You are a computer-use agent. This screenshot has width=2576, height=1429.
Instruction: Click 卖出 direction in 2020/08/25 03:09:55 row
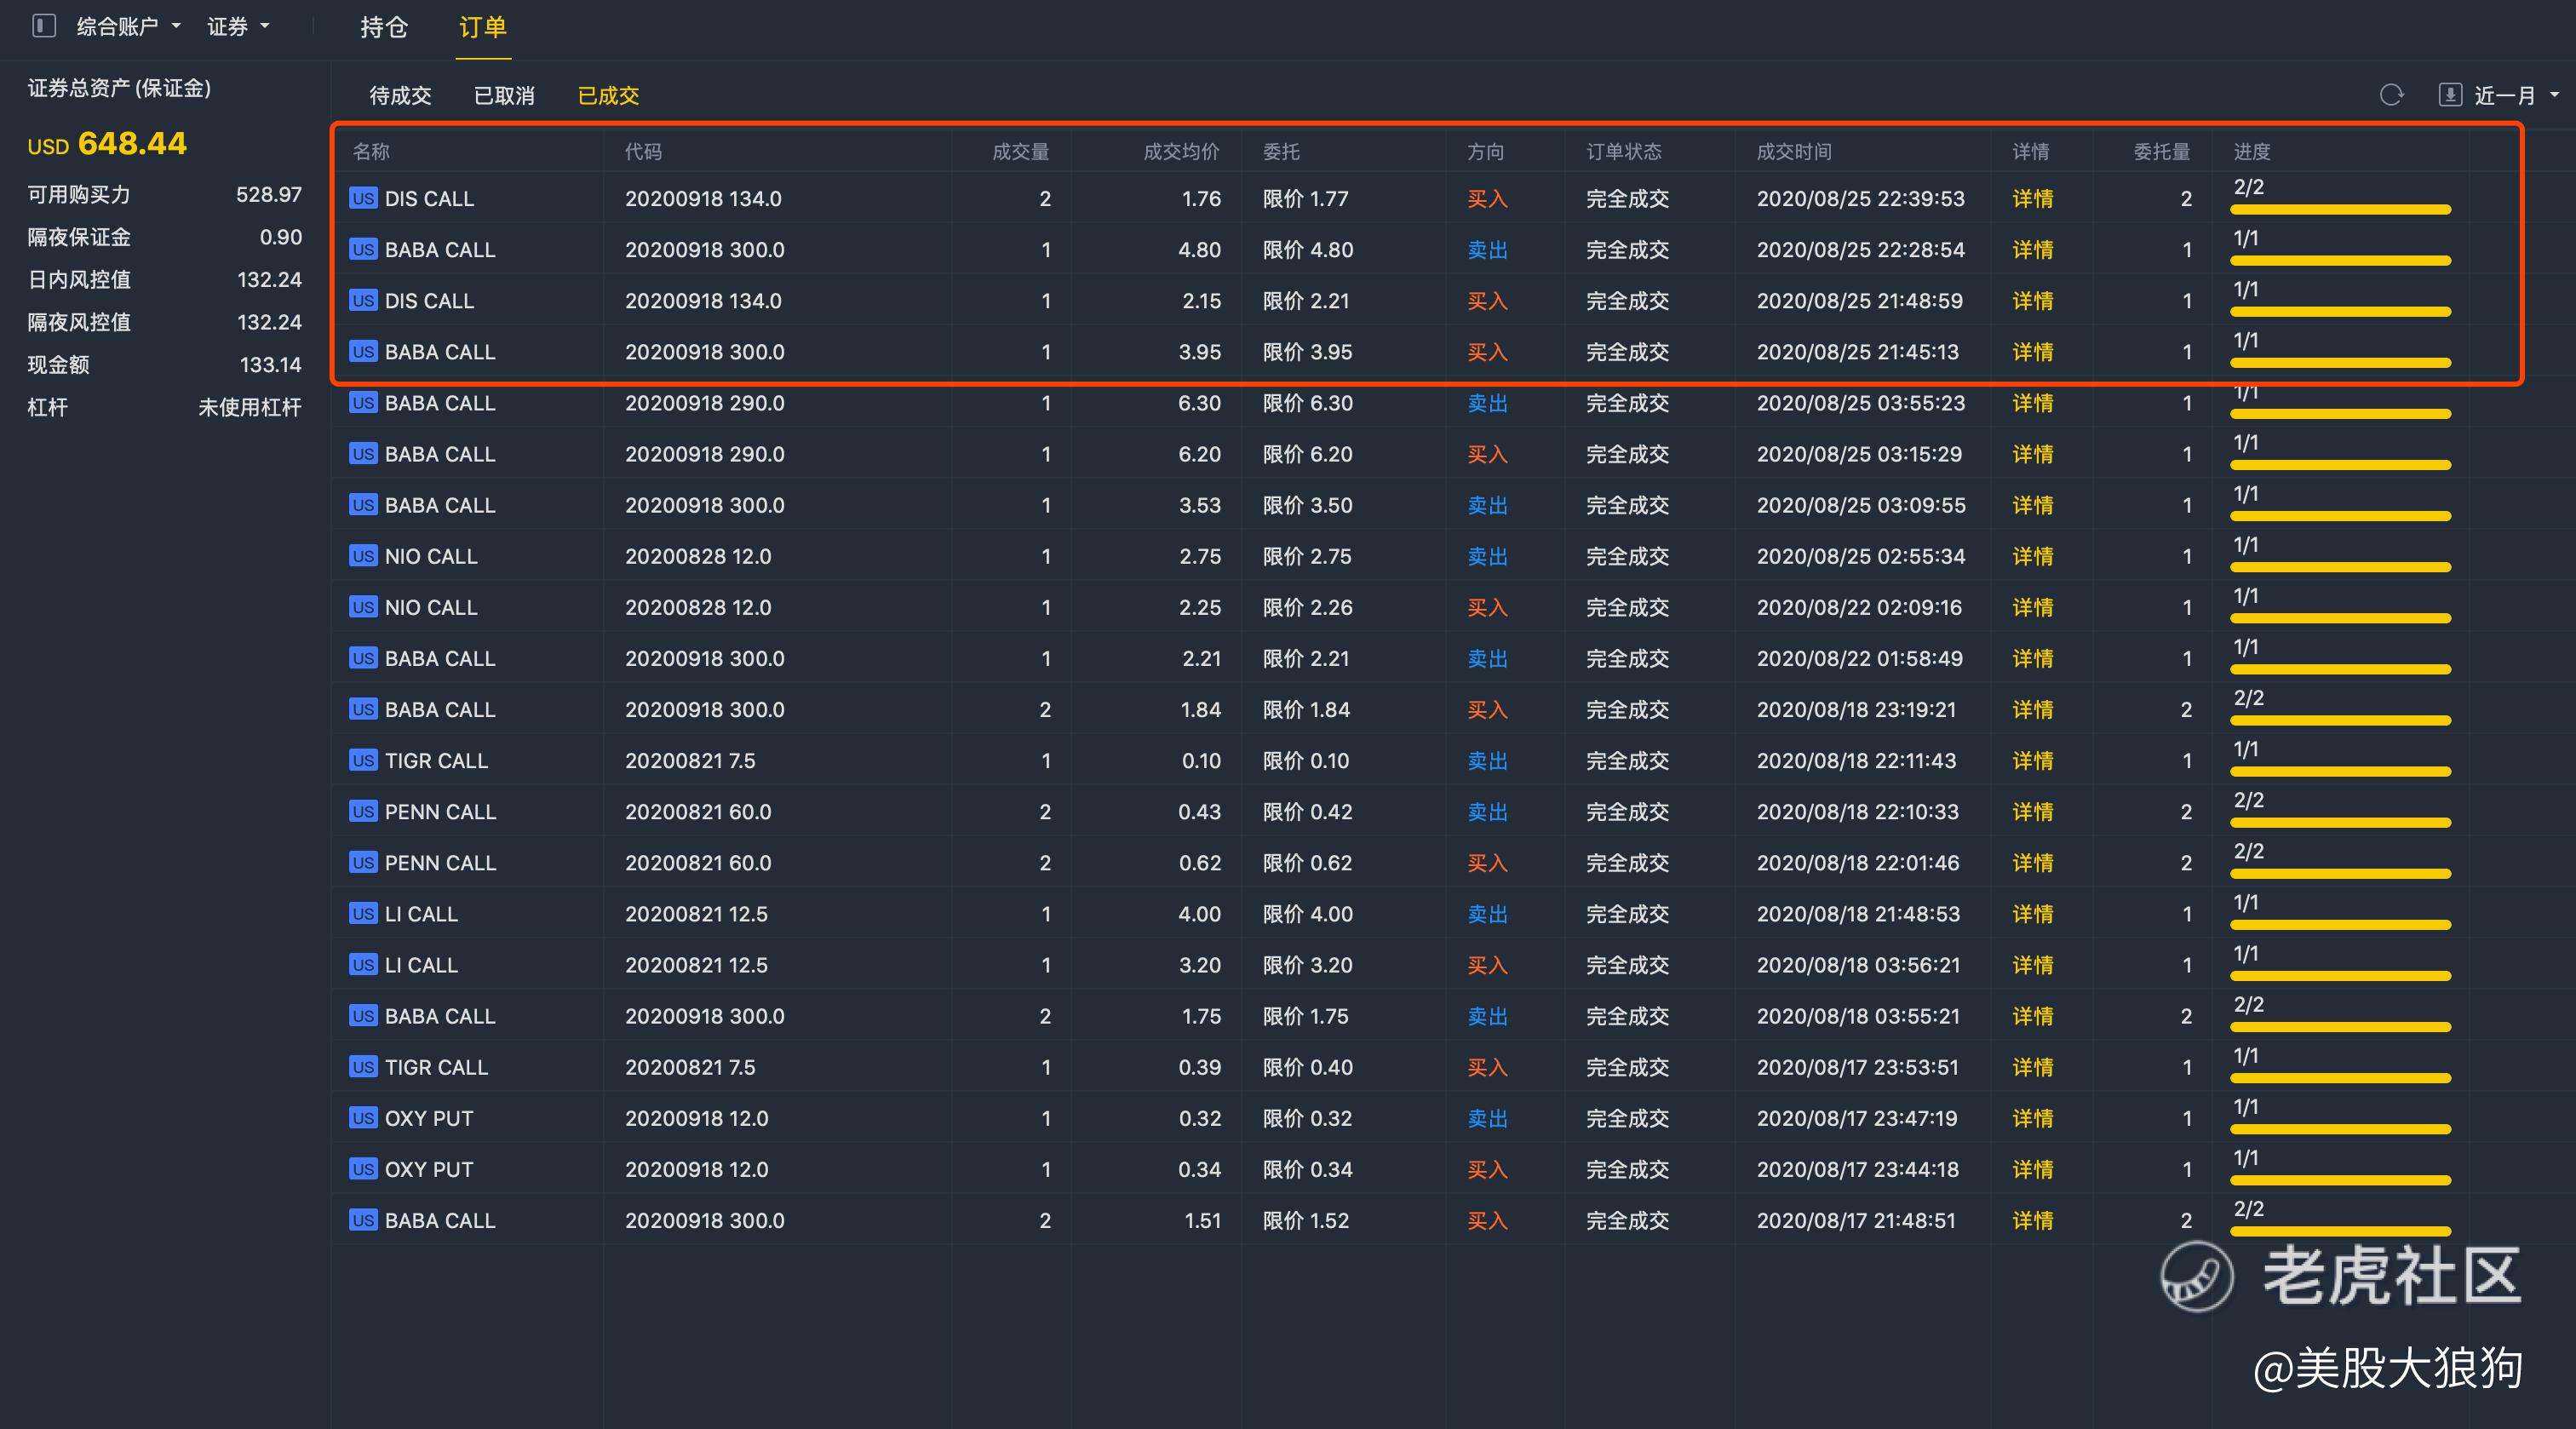(x=1487, y=505)
